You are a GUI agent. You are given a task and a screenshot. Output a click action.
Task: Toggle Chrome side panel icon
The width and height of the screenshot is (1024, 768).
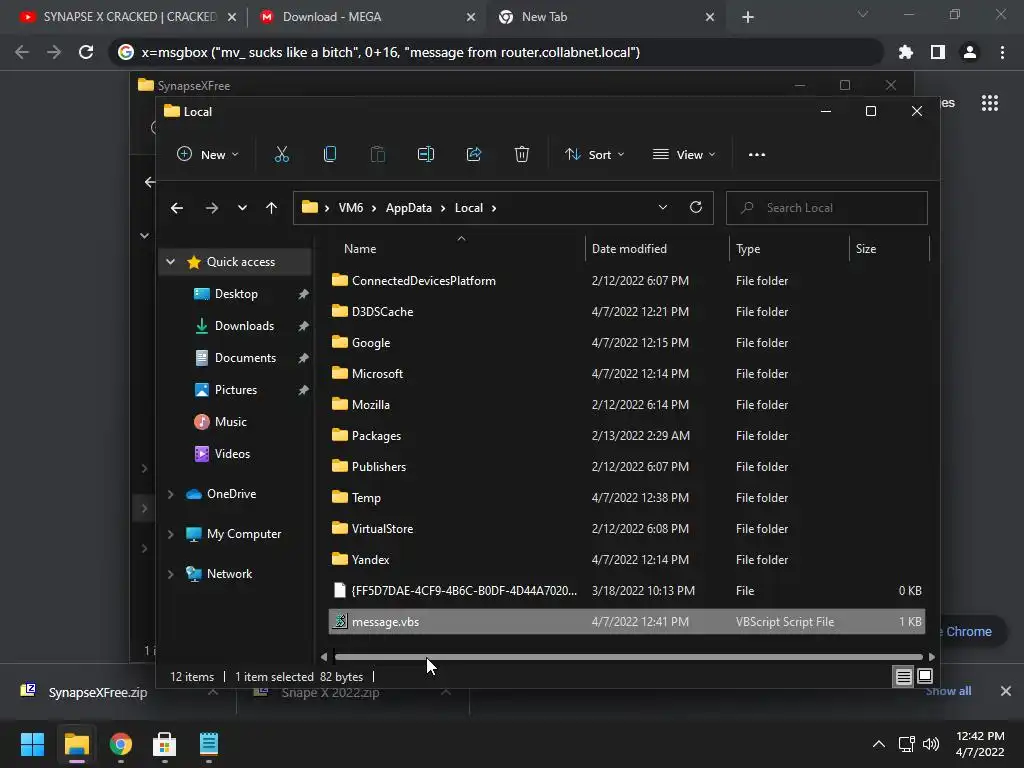[938, 52]
